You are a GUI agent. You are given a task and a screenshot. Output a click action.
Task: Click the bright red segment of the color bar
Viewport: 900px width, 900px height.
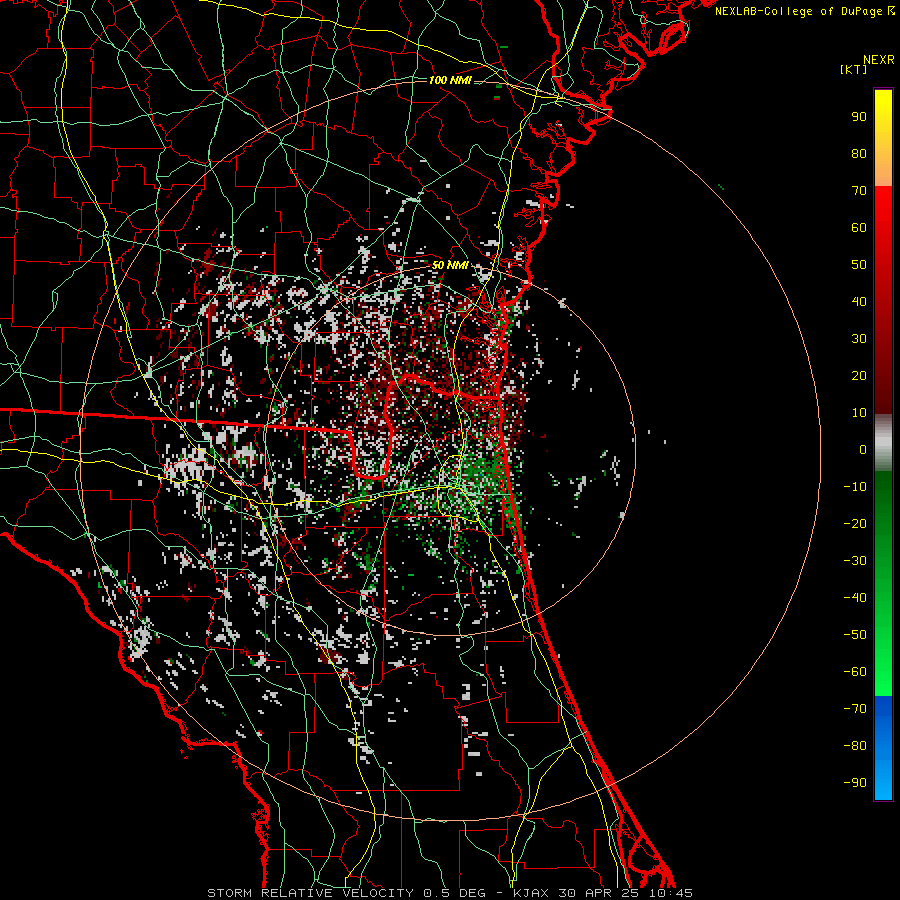point(883,300)
